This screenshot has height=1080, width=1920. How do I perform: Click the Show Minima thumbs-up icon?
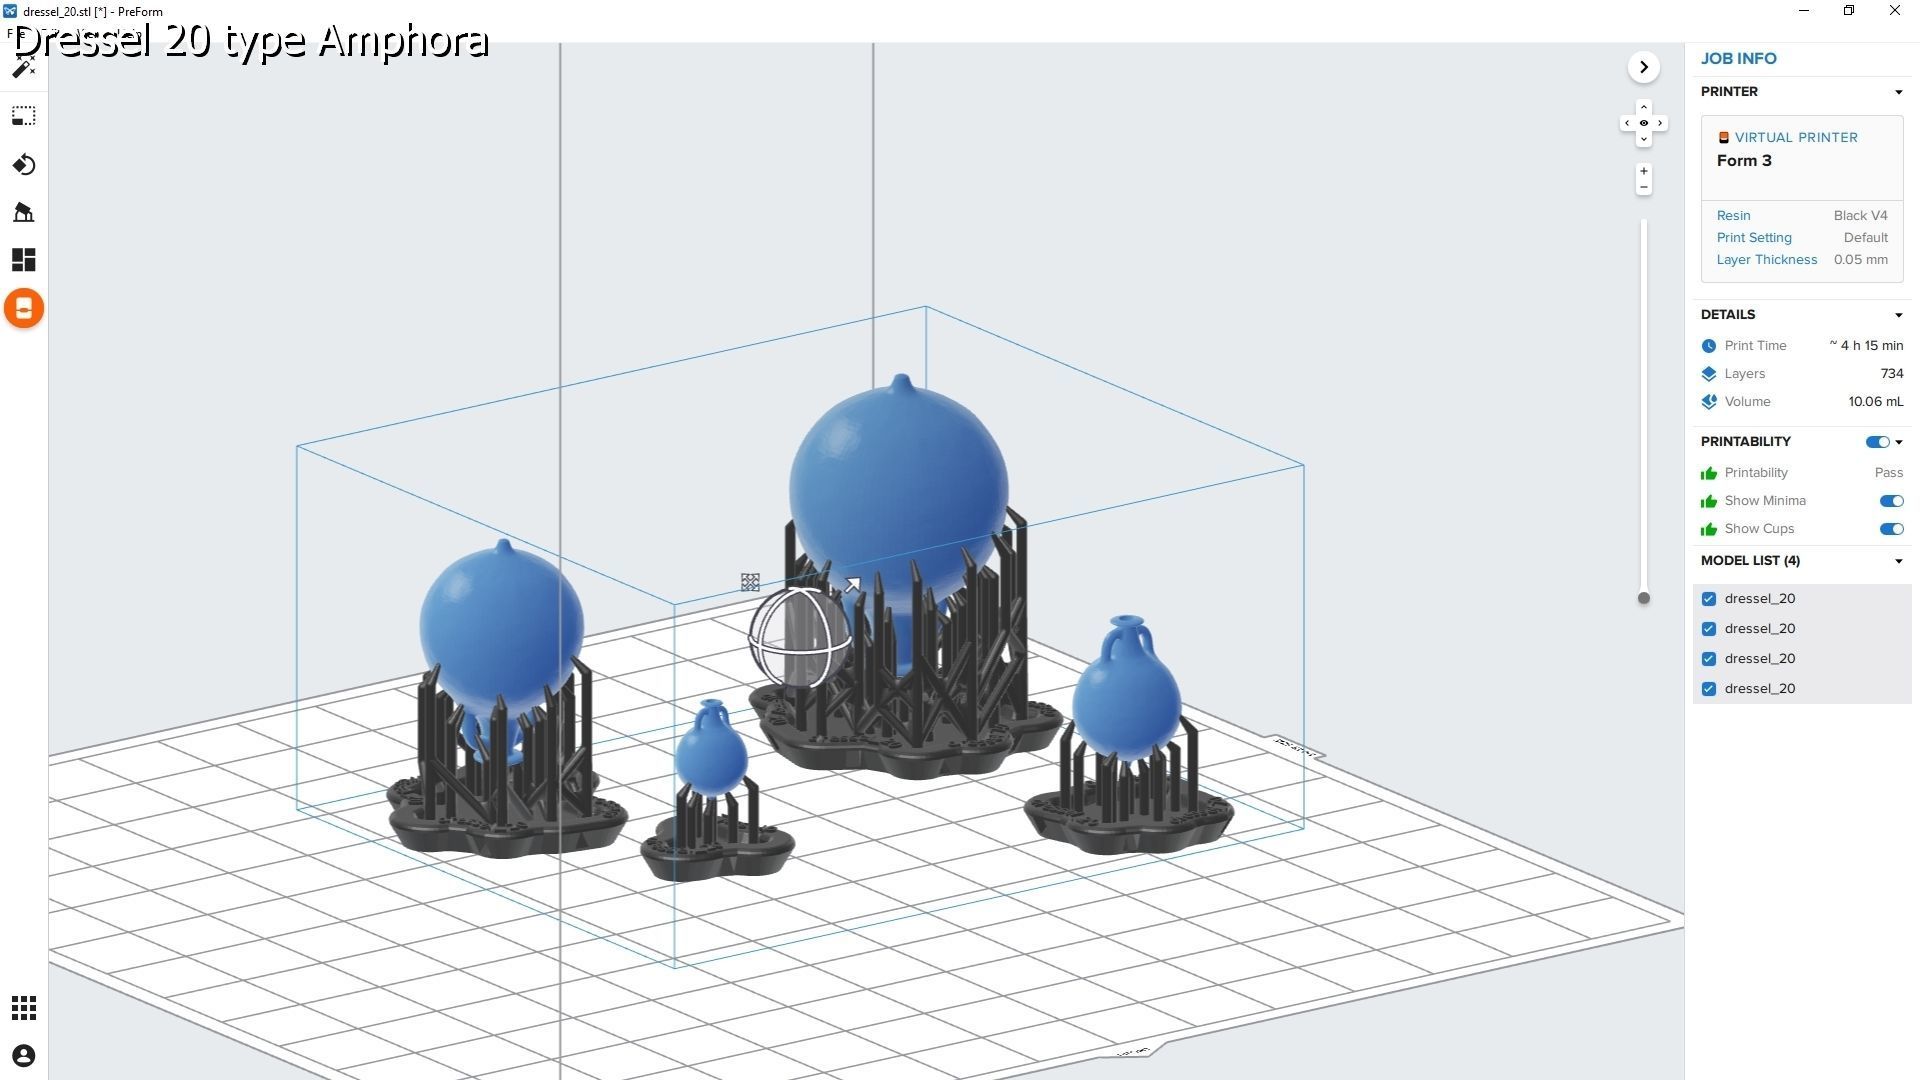1708,501
